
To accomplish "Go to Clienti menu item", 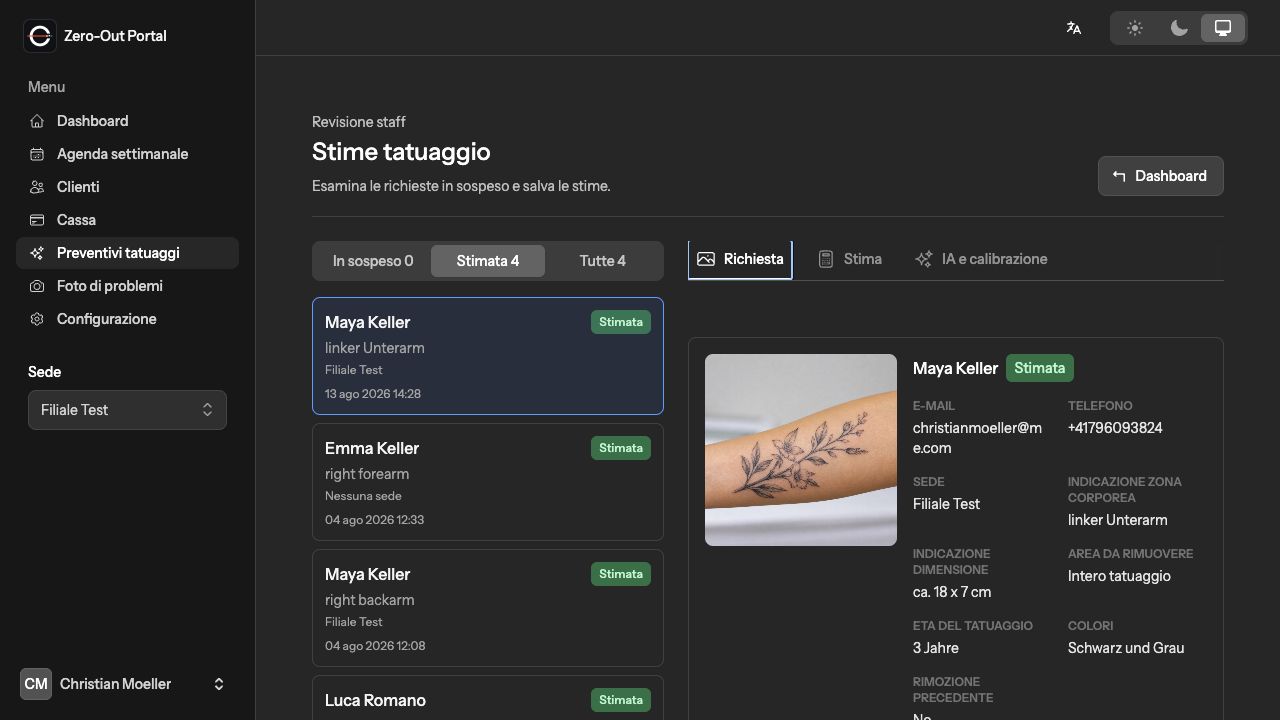I will pyautogui.click(x=127, y=187).
